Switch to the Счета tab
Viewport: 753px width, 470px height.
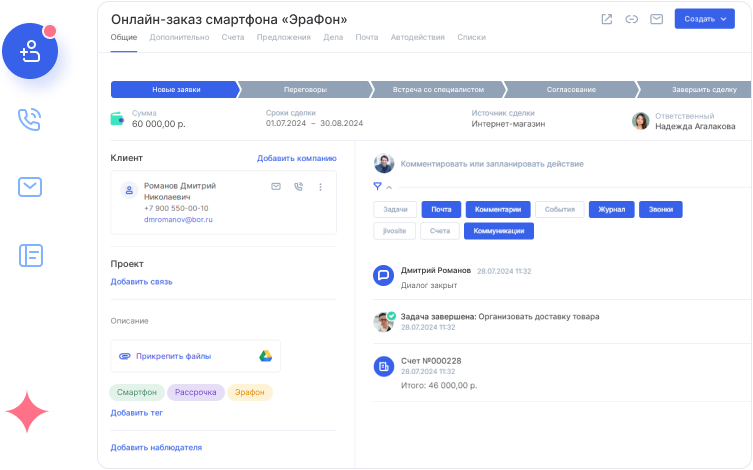pyautogui.click(x=233, y=37)
